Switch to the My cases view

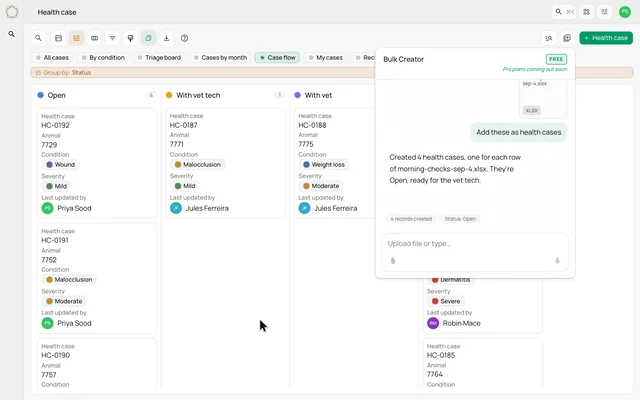click(x=325, y=58)
